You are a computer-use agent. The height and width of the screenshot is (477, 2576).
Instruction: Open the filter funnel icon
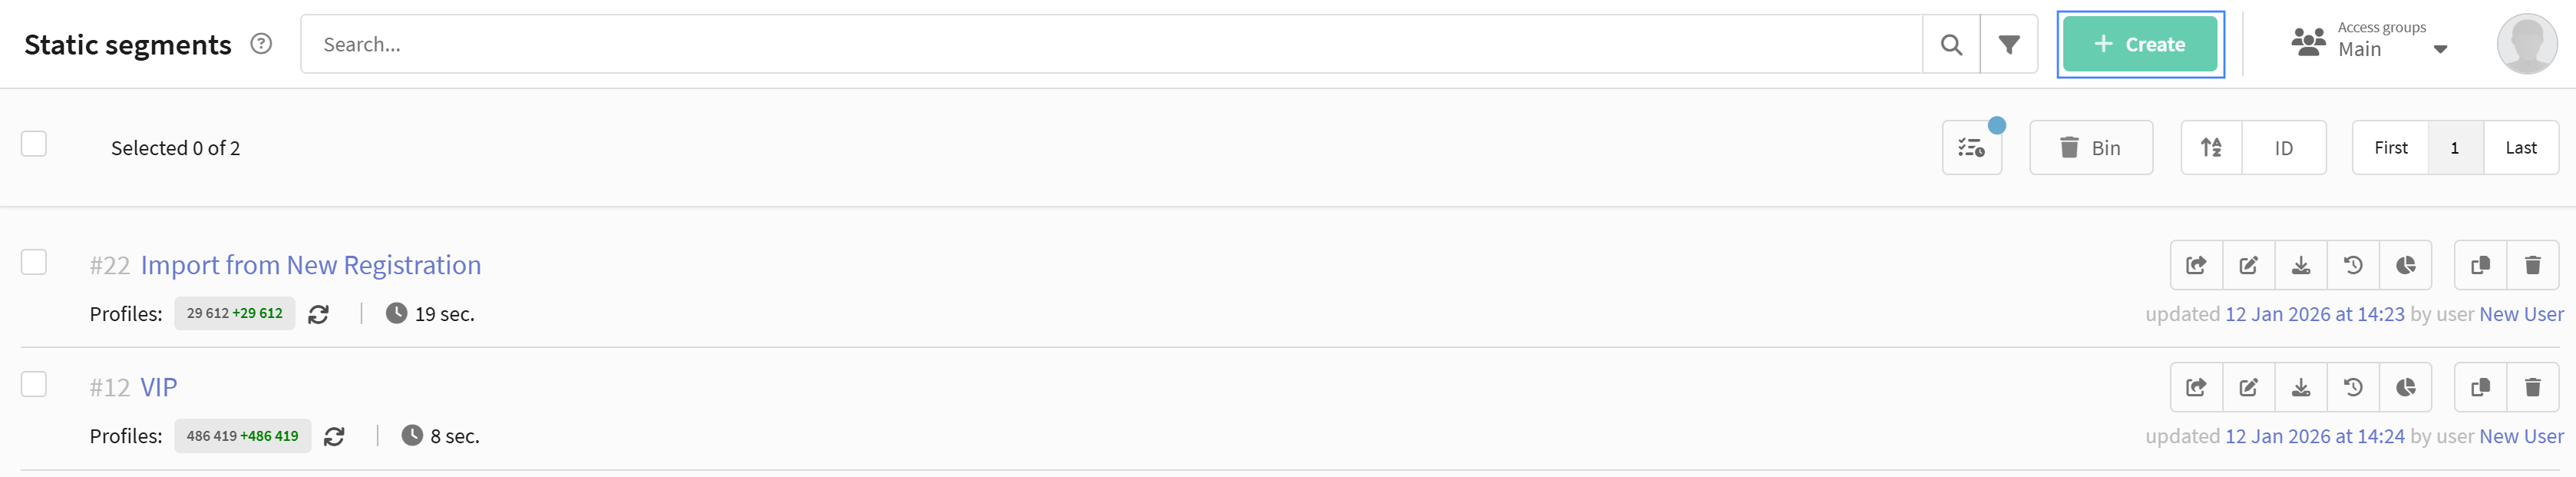tap(2008, 45)
